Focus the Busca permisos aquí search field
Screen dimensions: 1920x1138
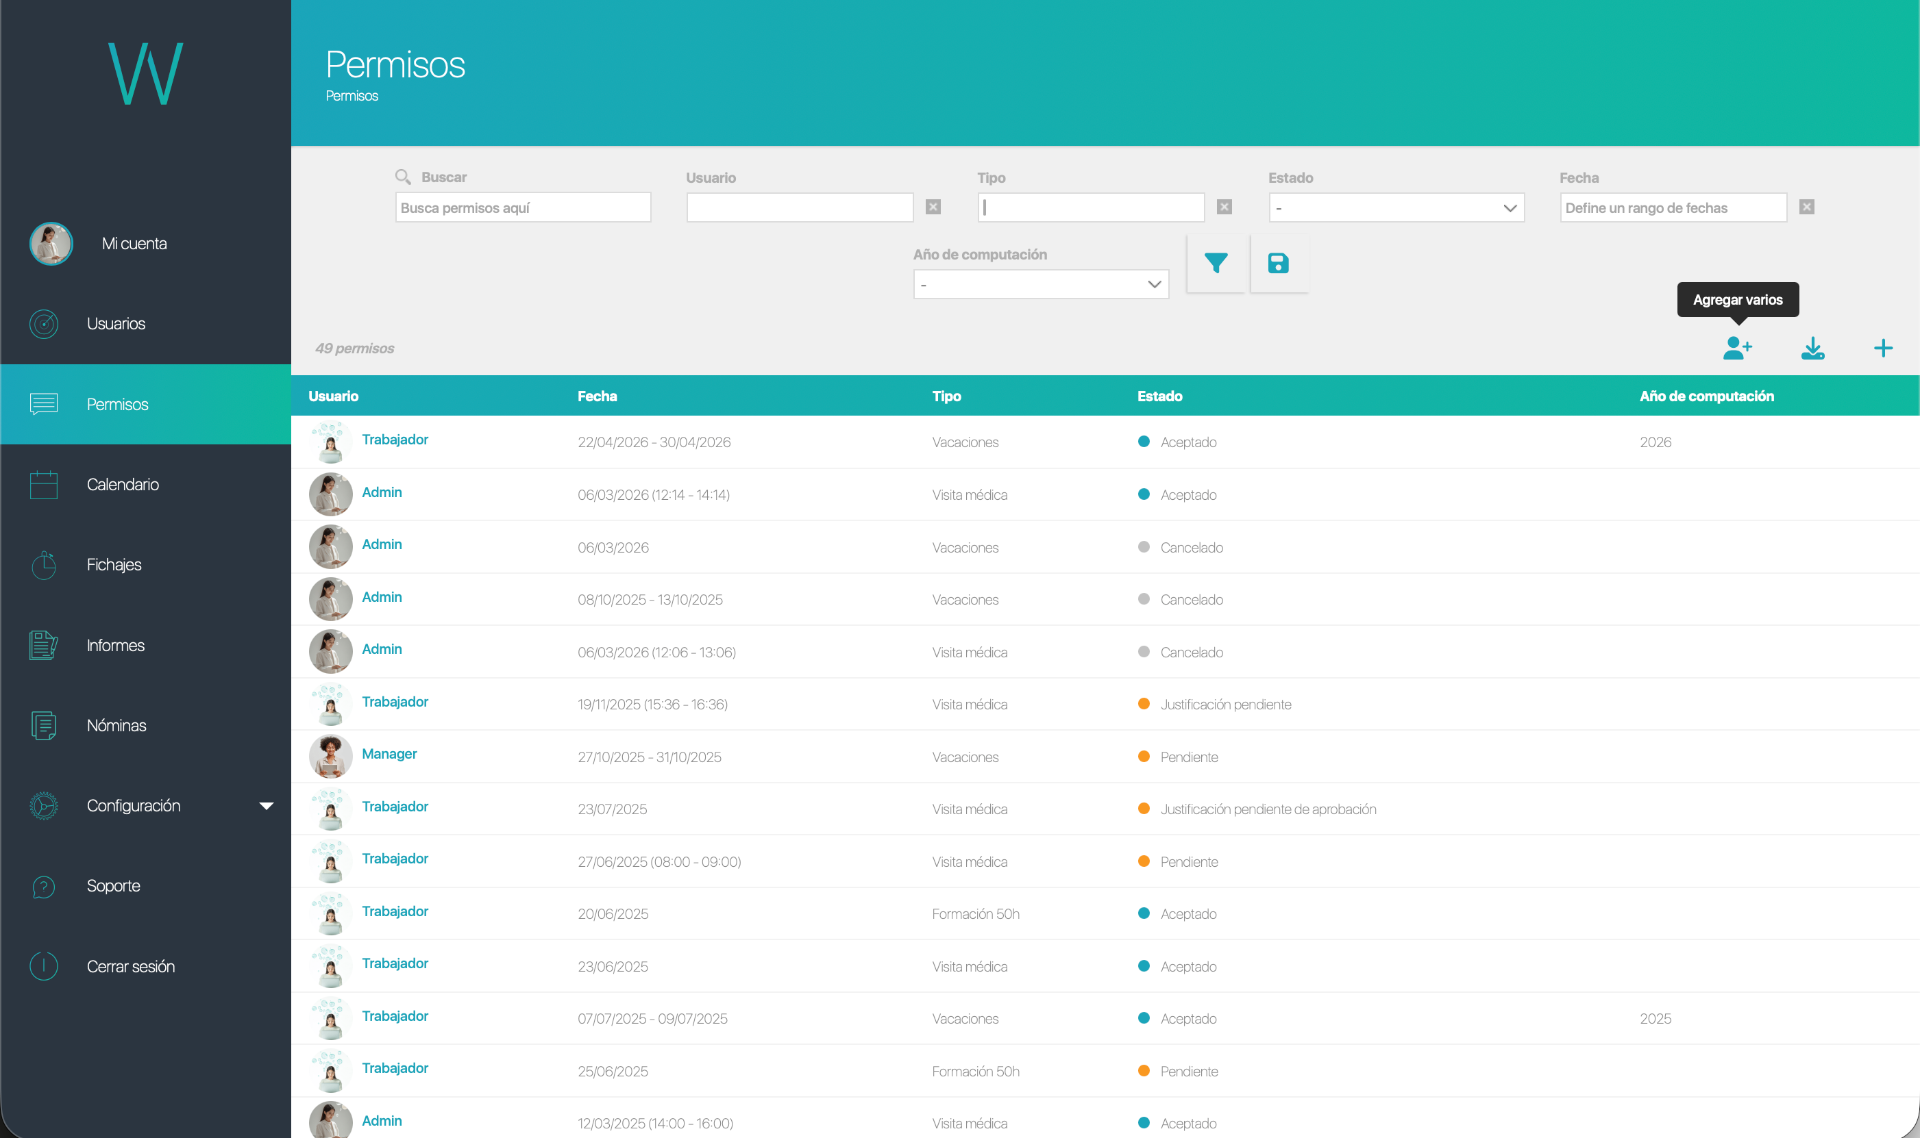click(523, 208)
